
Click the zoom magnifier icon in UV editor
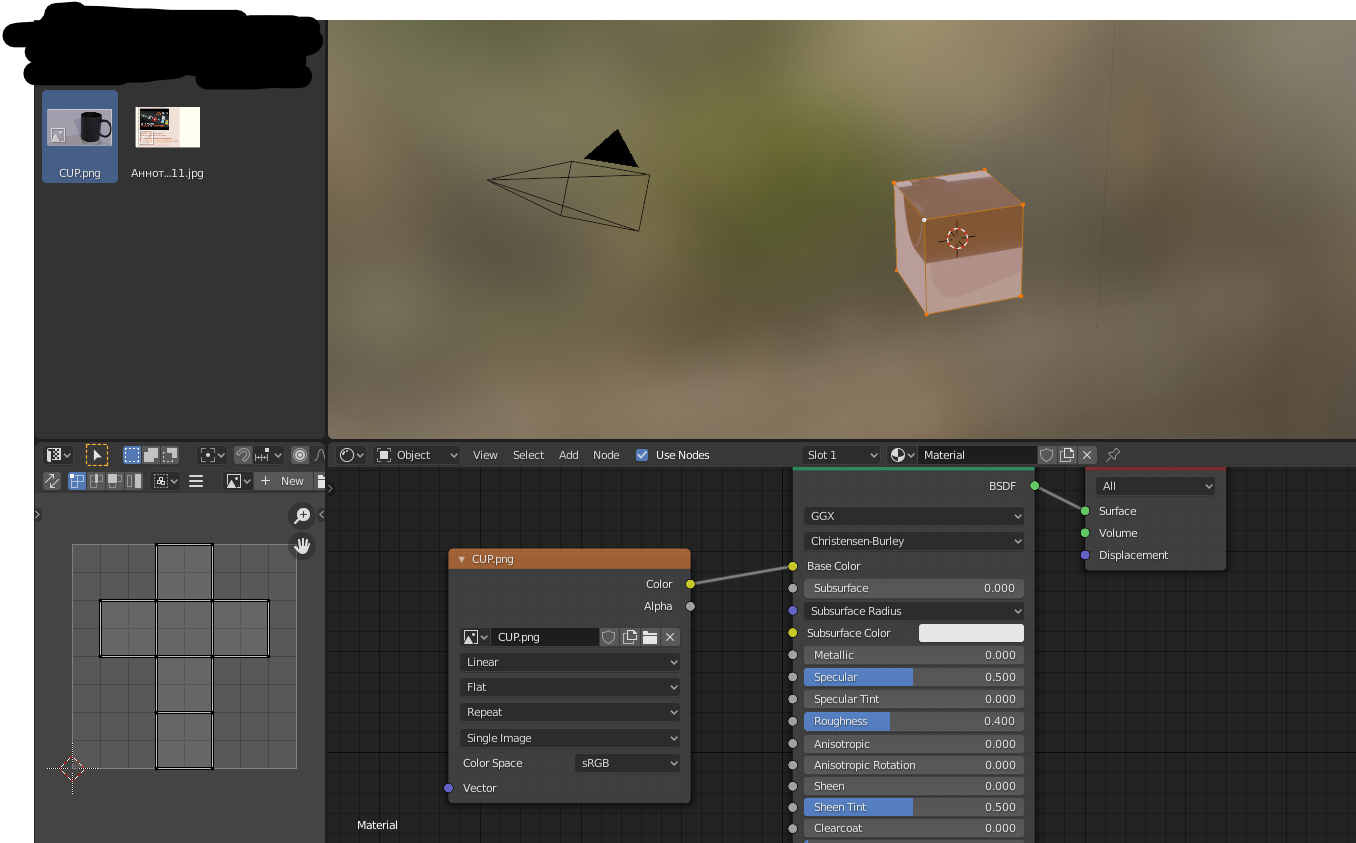pyautogui.click(x=301, y=516)
